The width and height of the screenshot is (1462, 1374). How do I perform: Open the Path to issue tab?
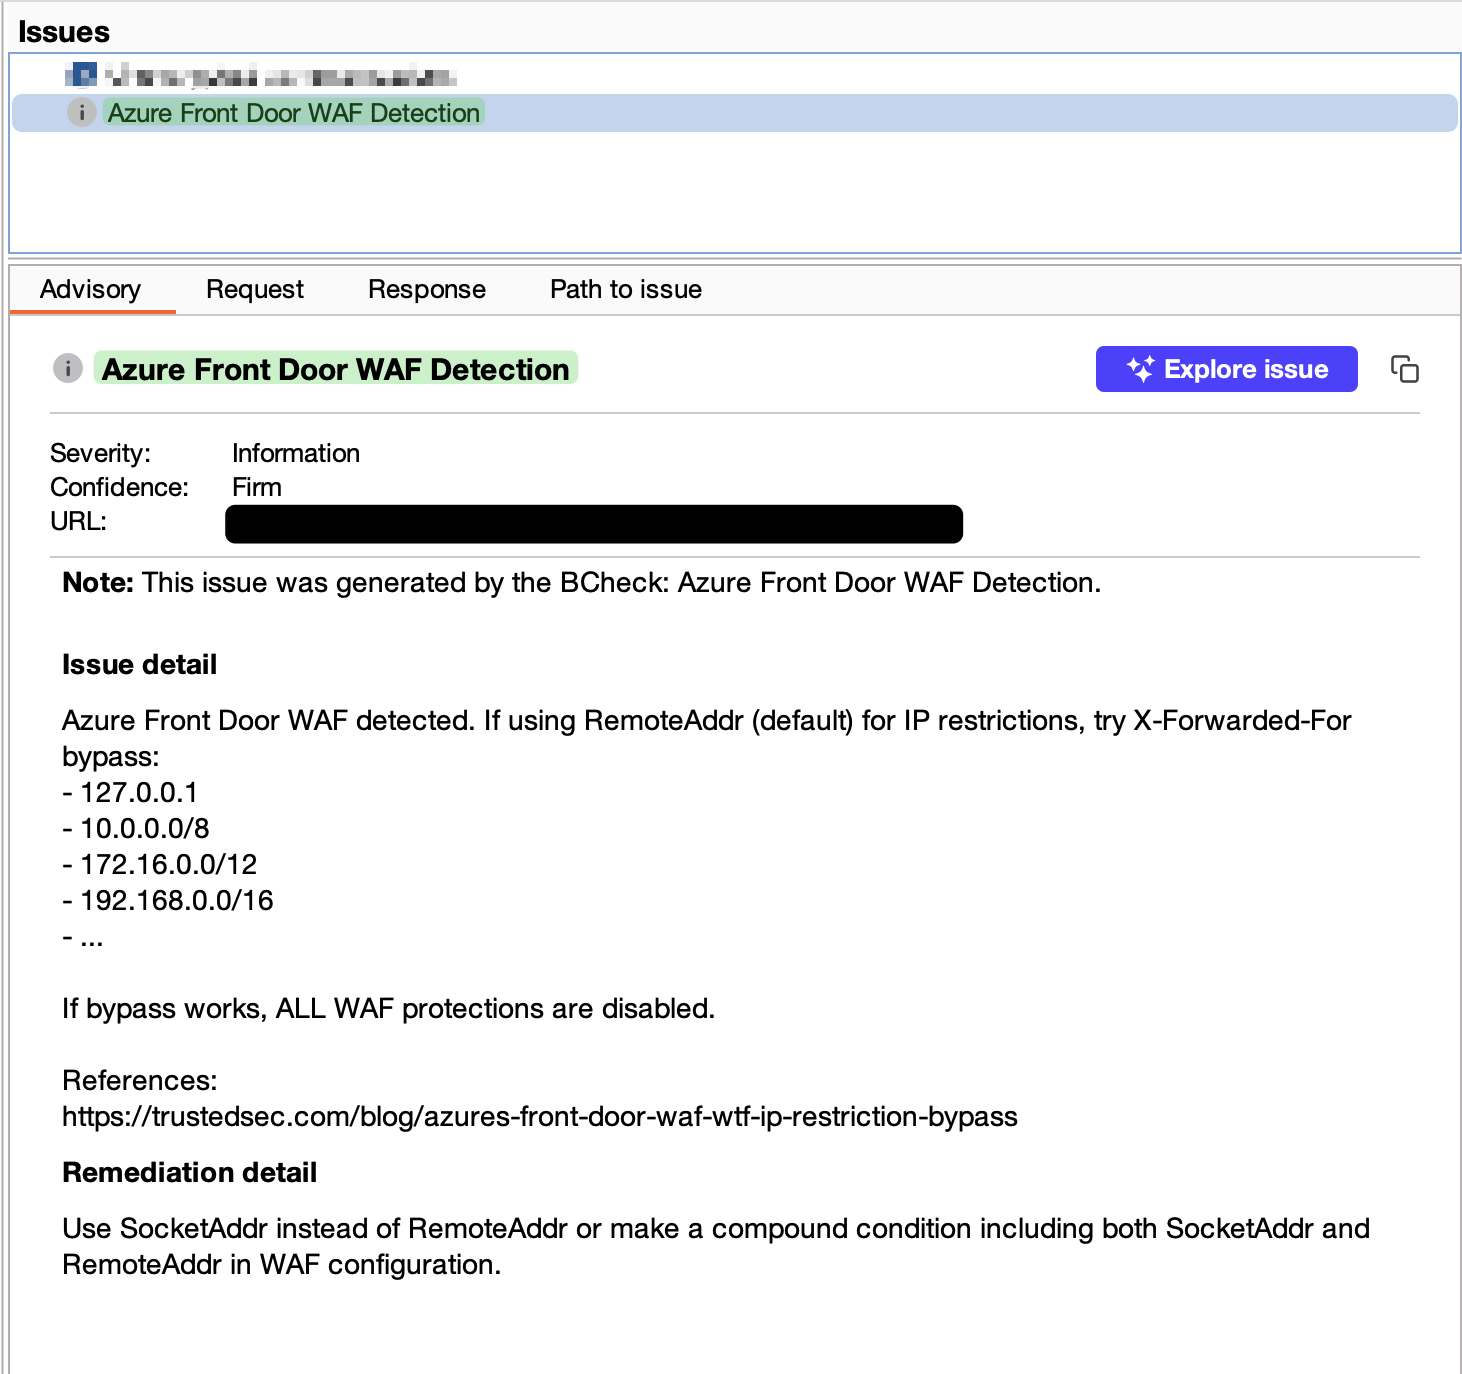pyautogui.click(x=626, y=290)
